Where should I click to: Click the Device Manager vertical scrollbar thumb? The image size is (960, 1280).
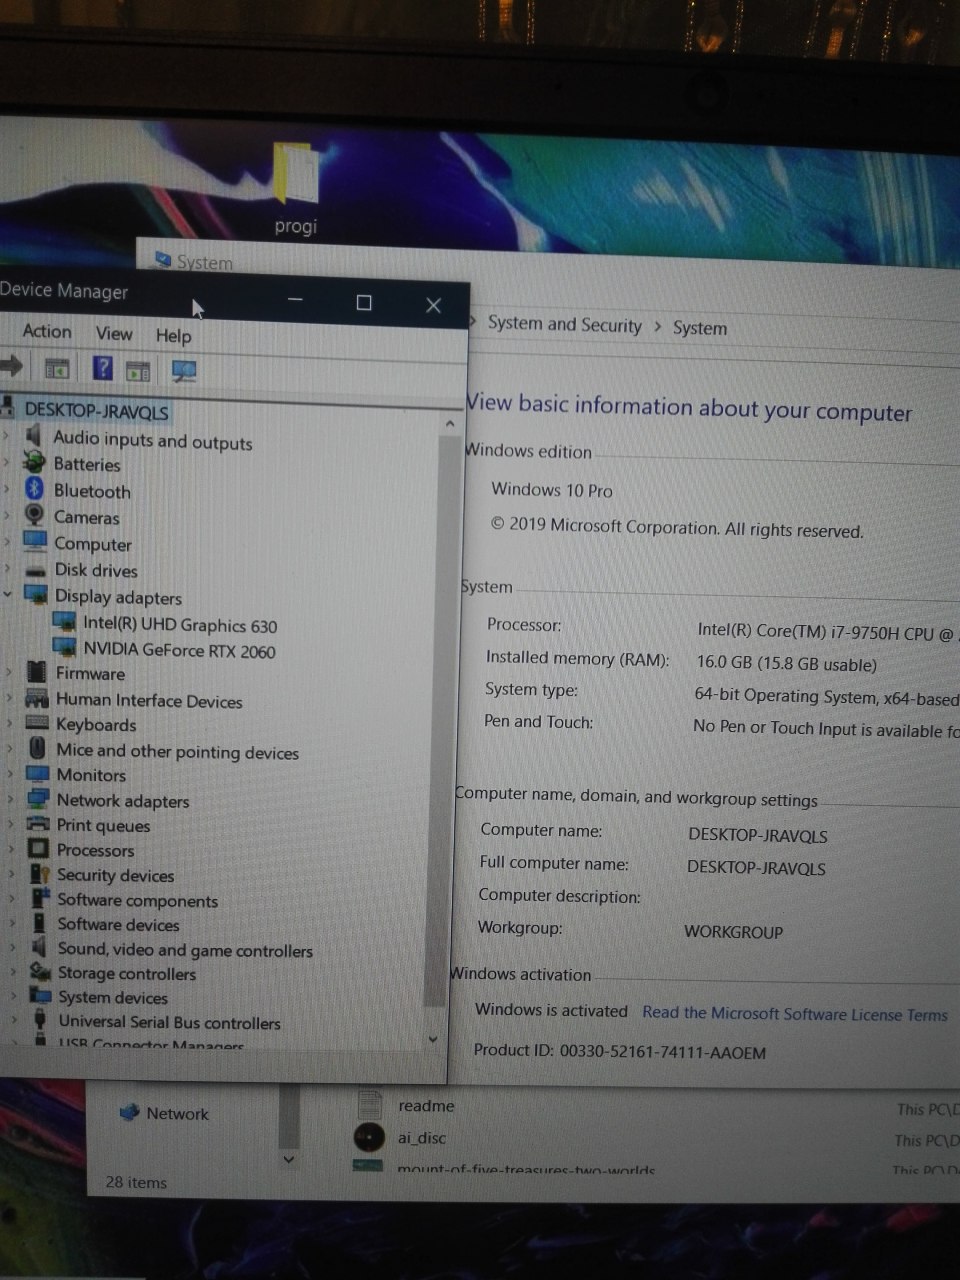pos(441,720)
